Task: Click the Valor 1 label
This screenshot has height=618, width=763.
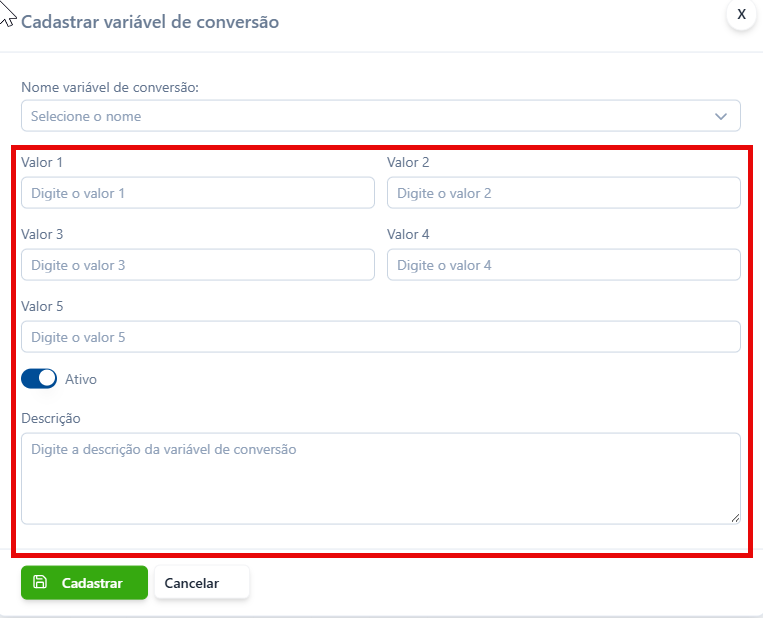Action: [x=42, y=163]
